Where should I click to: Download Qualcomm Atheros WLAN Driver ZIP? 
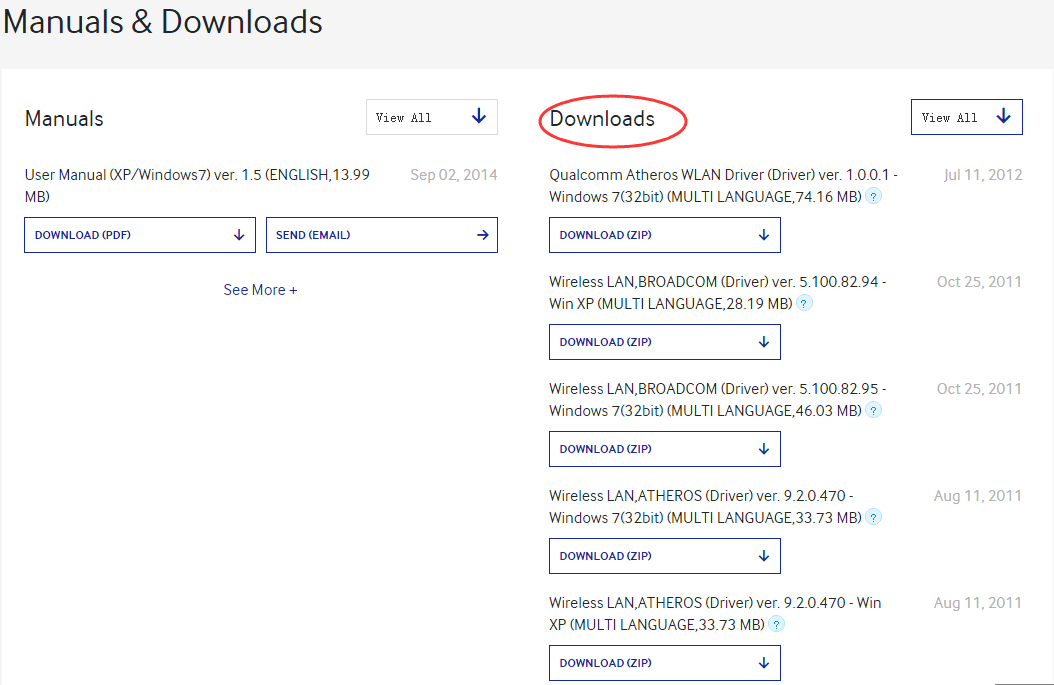click(x=665, y=235)
